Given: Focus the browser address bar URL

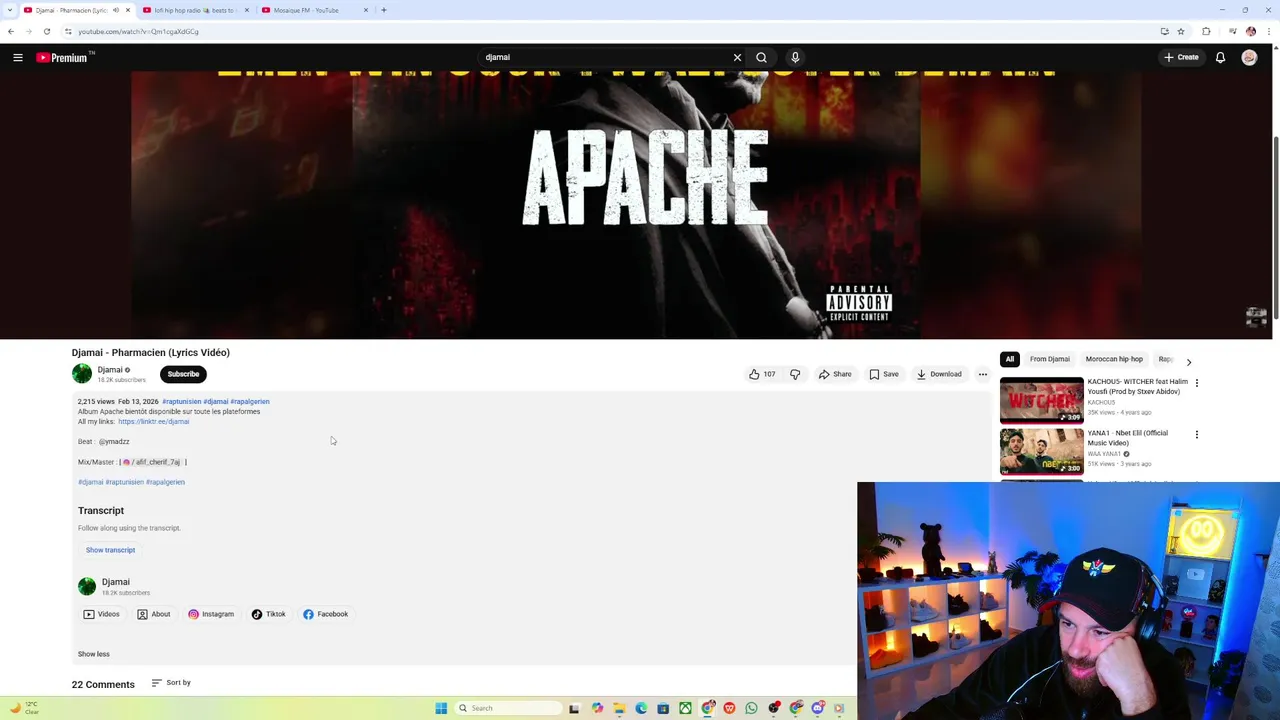Looking at the screenshot, I should 138,31.
